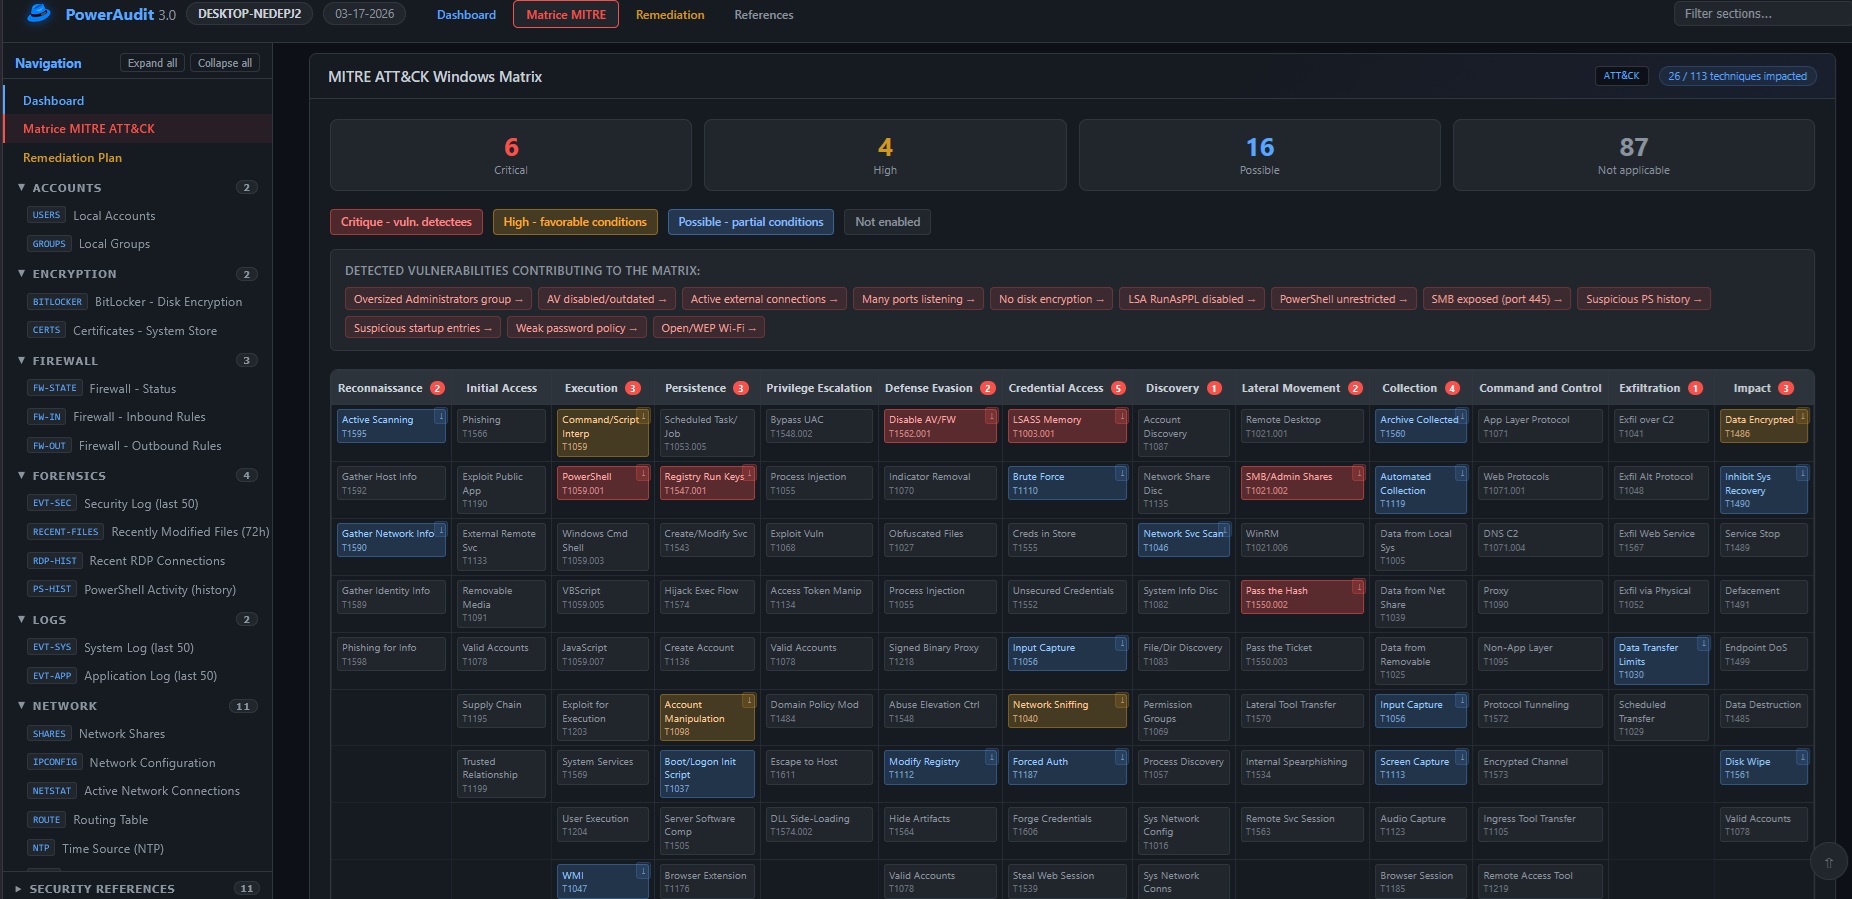Click the Credential Access column header

1066,388
